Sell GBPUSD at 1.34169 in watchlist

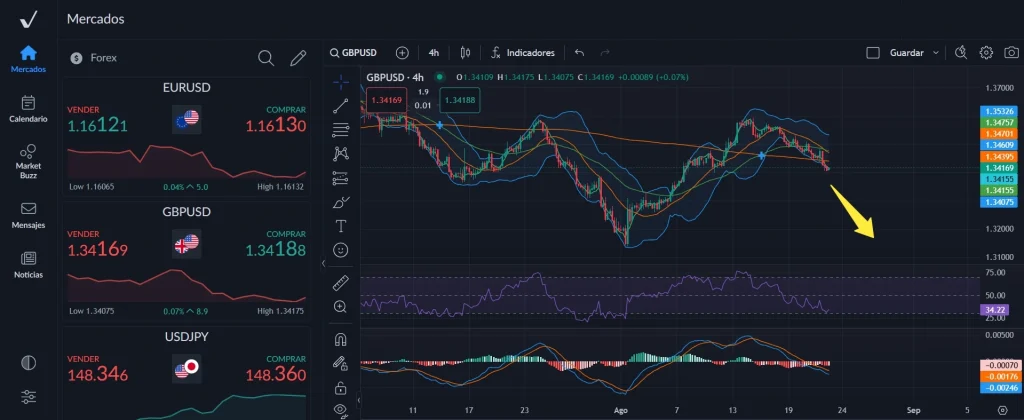(97, 245)
